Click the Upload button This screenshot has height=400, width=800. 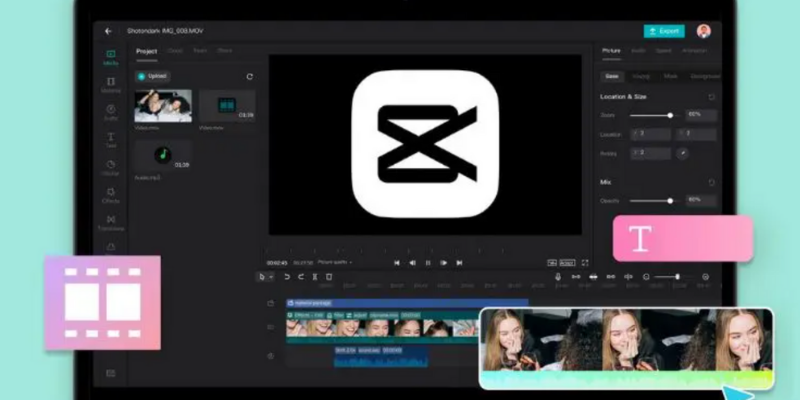153,77
